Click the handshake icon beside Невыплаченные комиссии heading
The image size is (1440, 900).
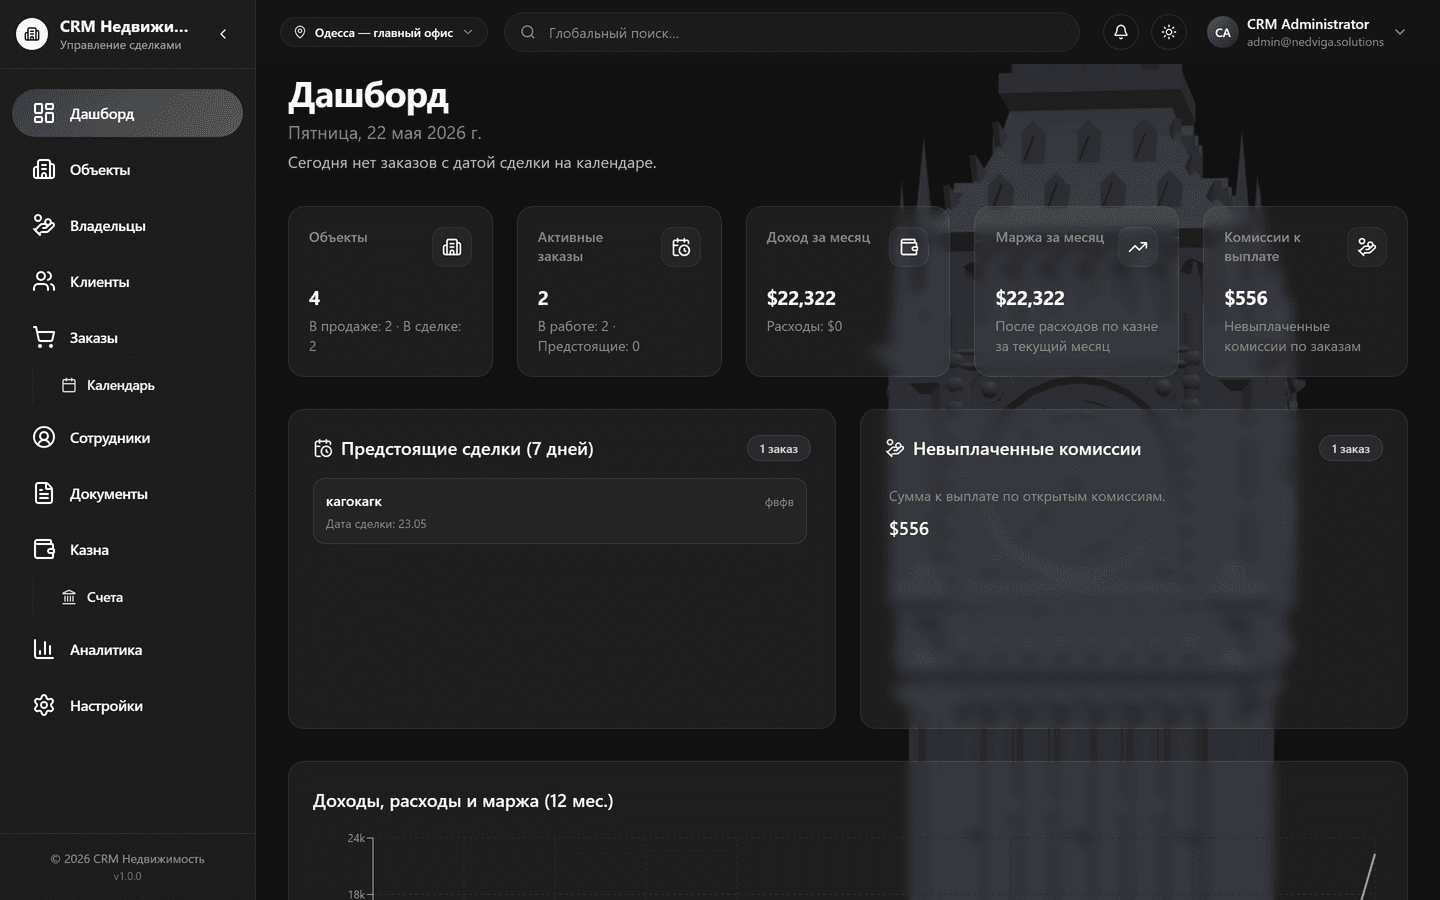click(895, 449)
